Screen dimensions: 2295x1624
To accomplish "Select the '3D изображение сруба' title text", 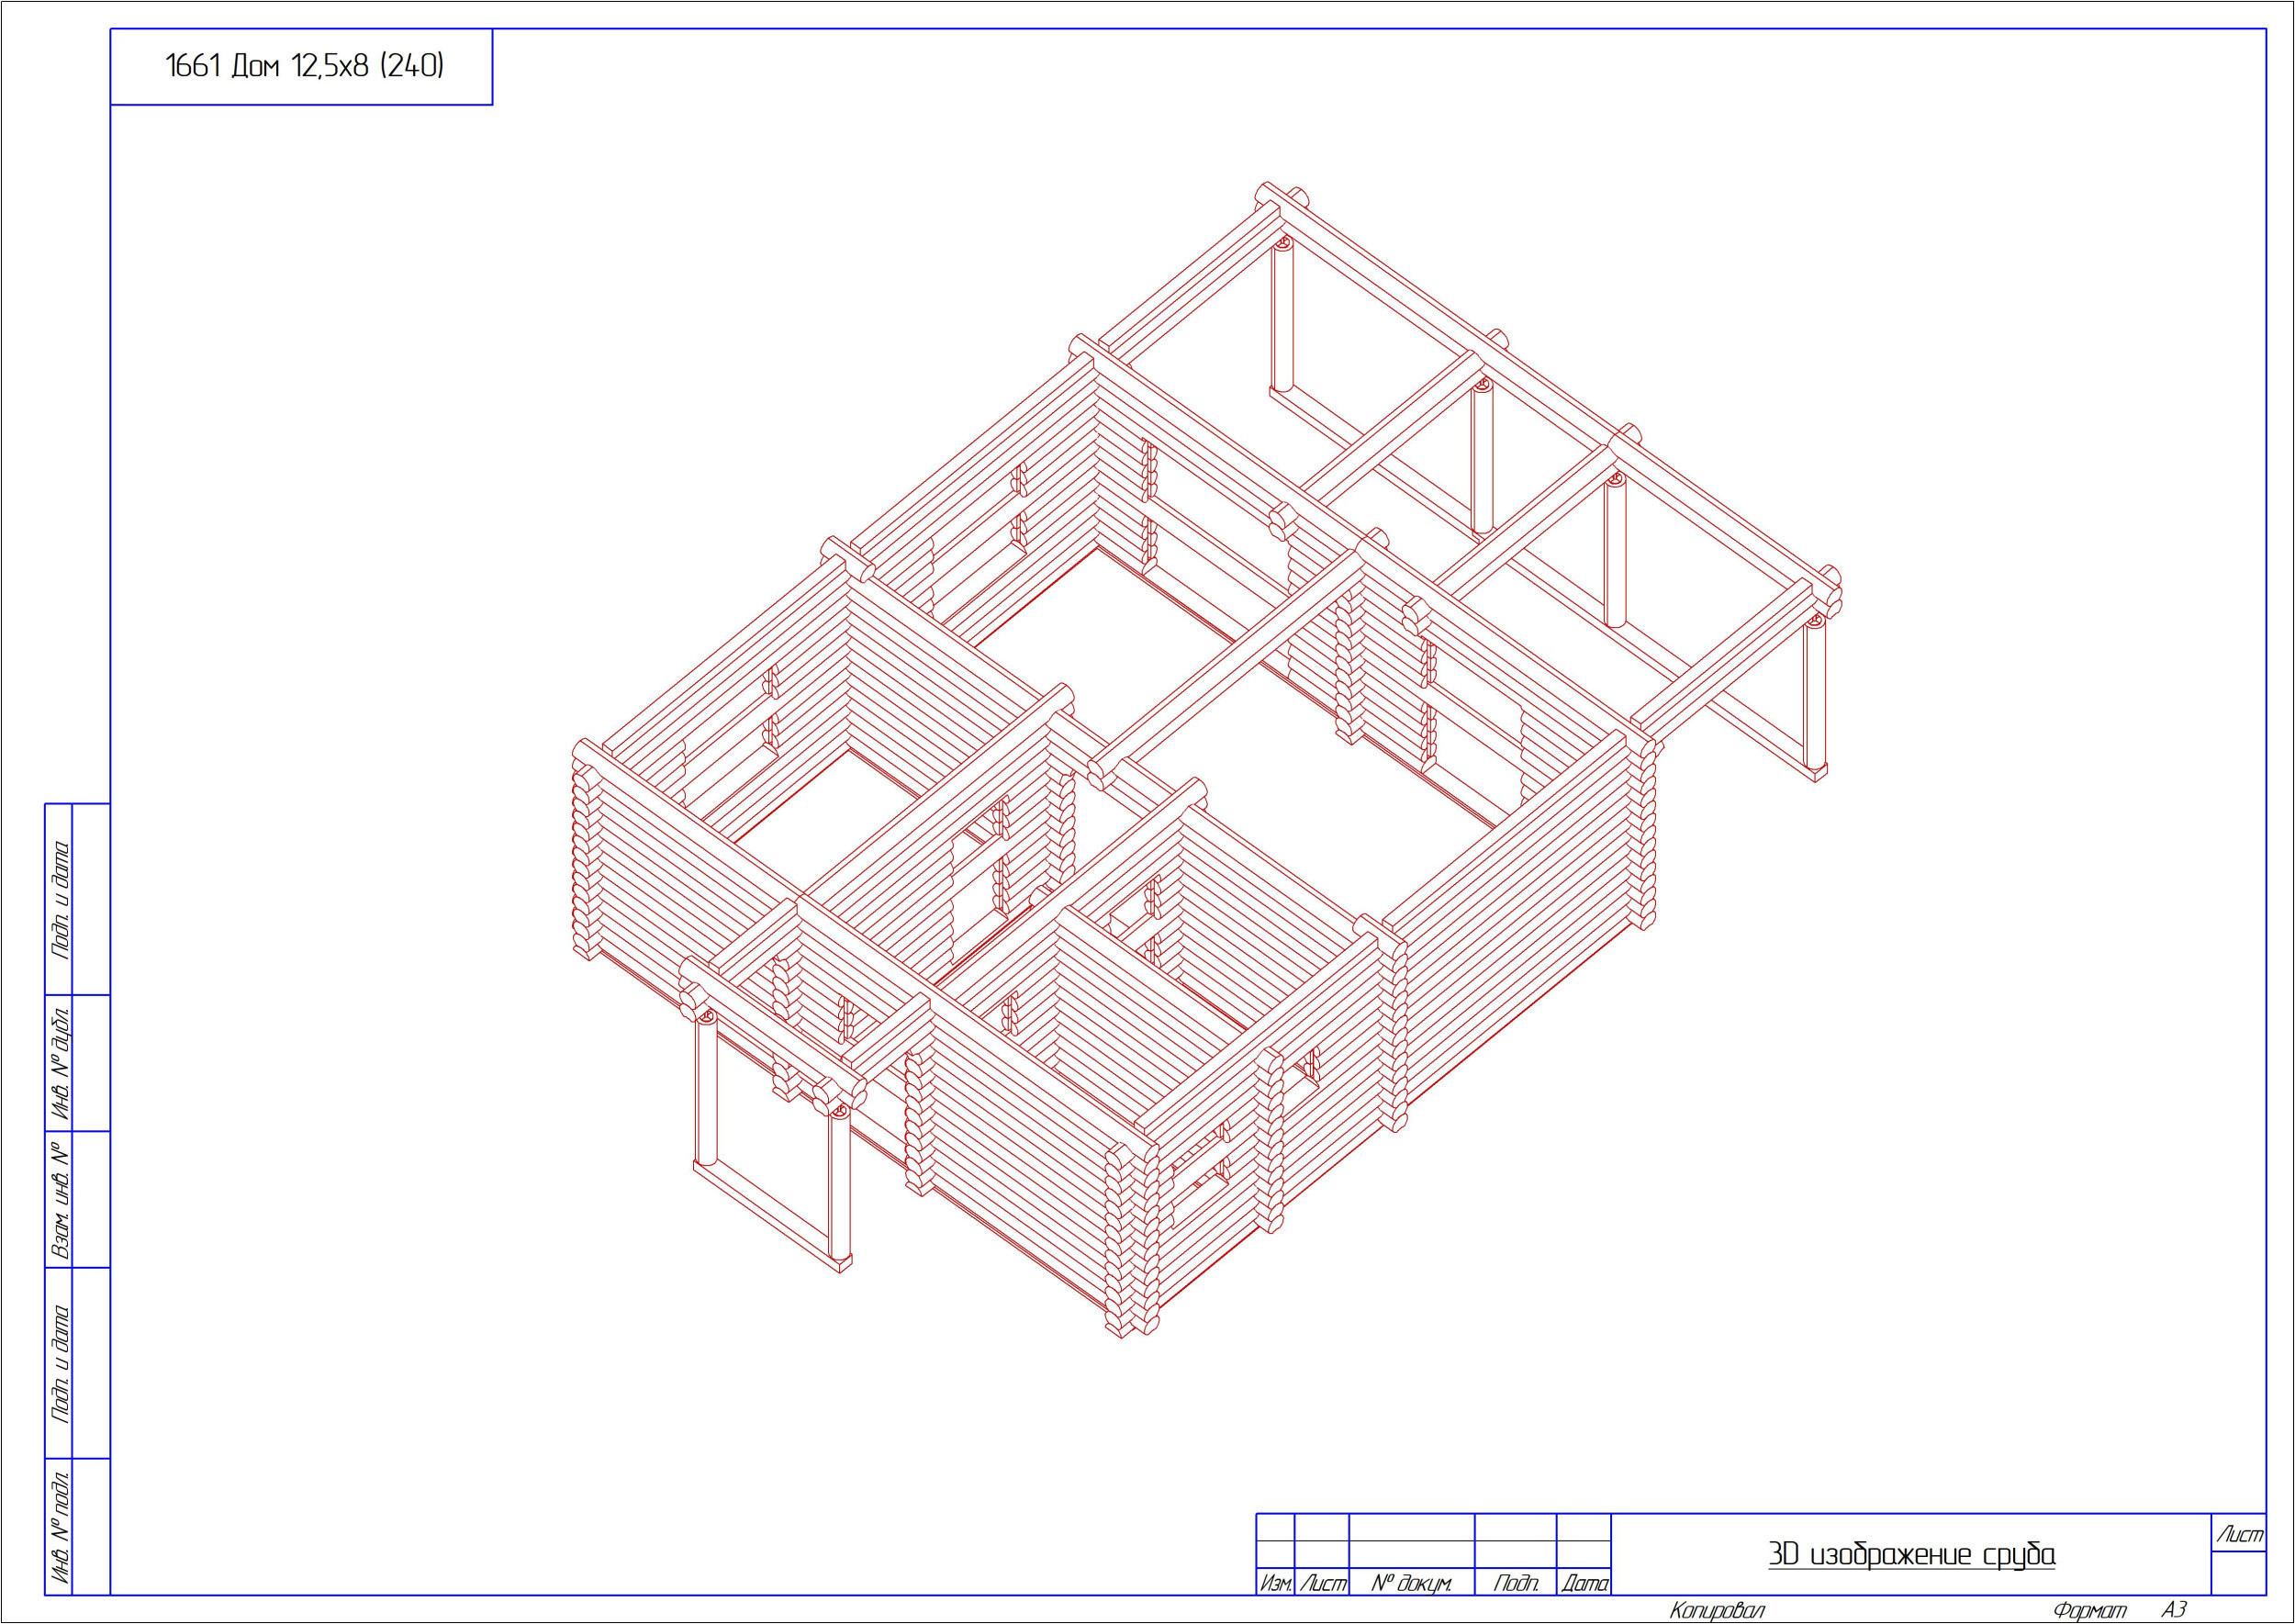I will tap(1911, 1555).
